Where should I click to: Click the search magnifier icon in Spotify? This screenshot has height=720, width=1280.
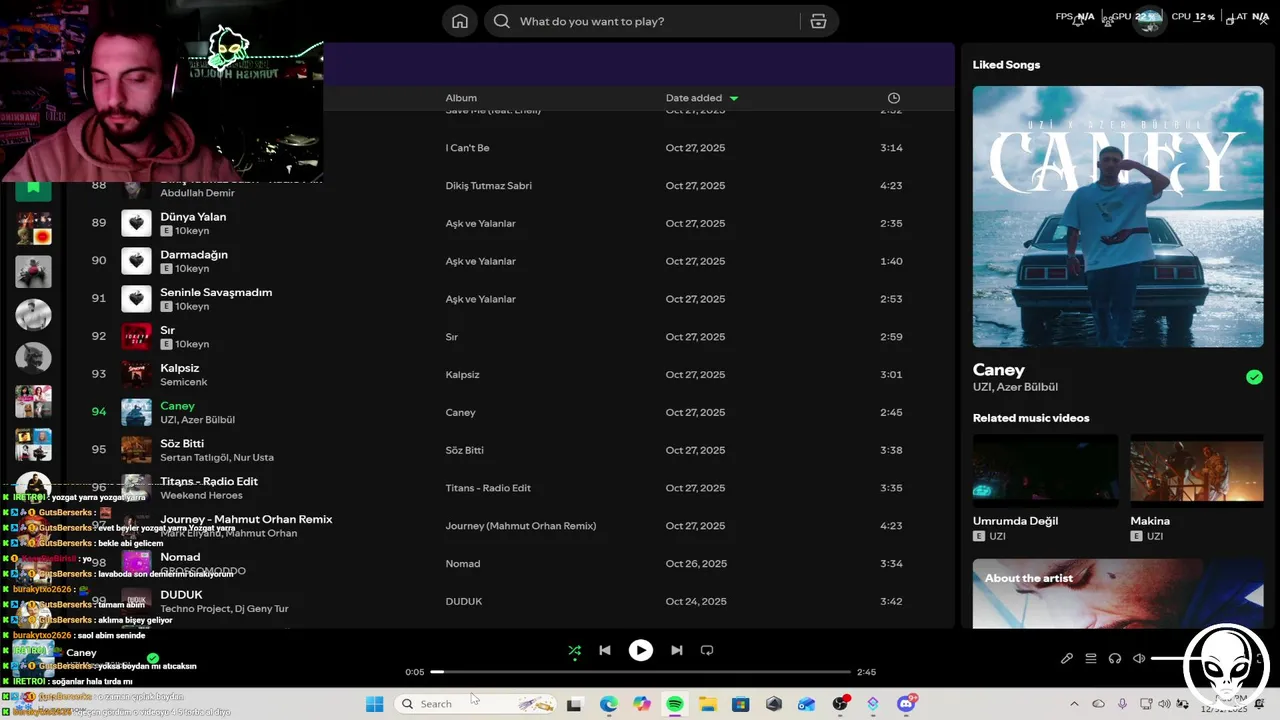502,21
